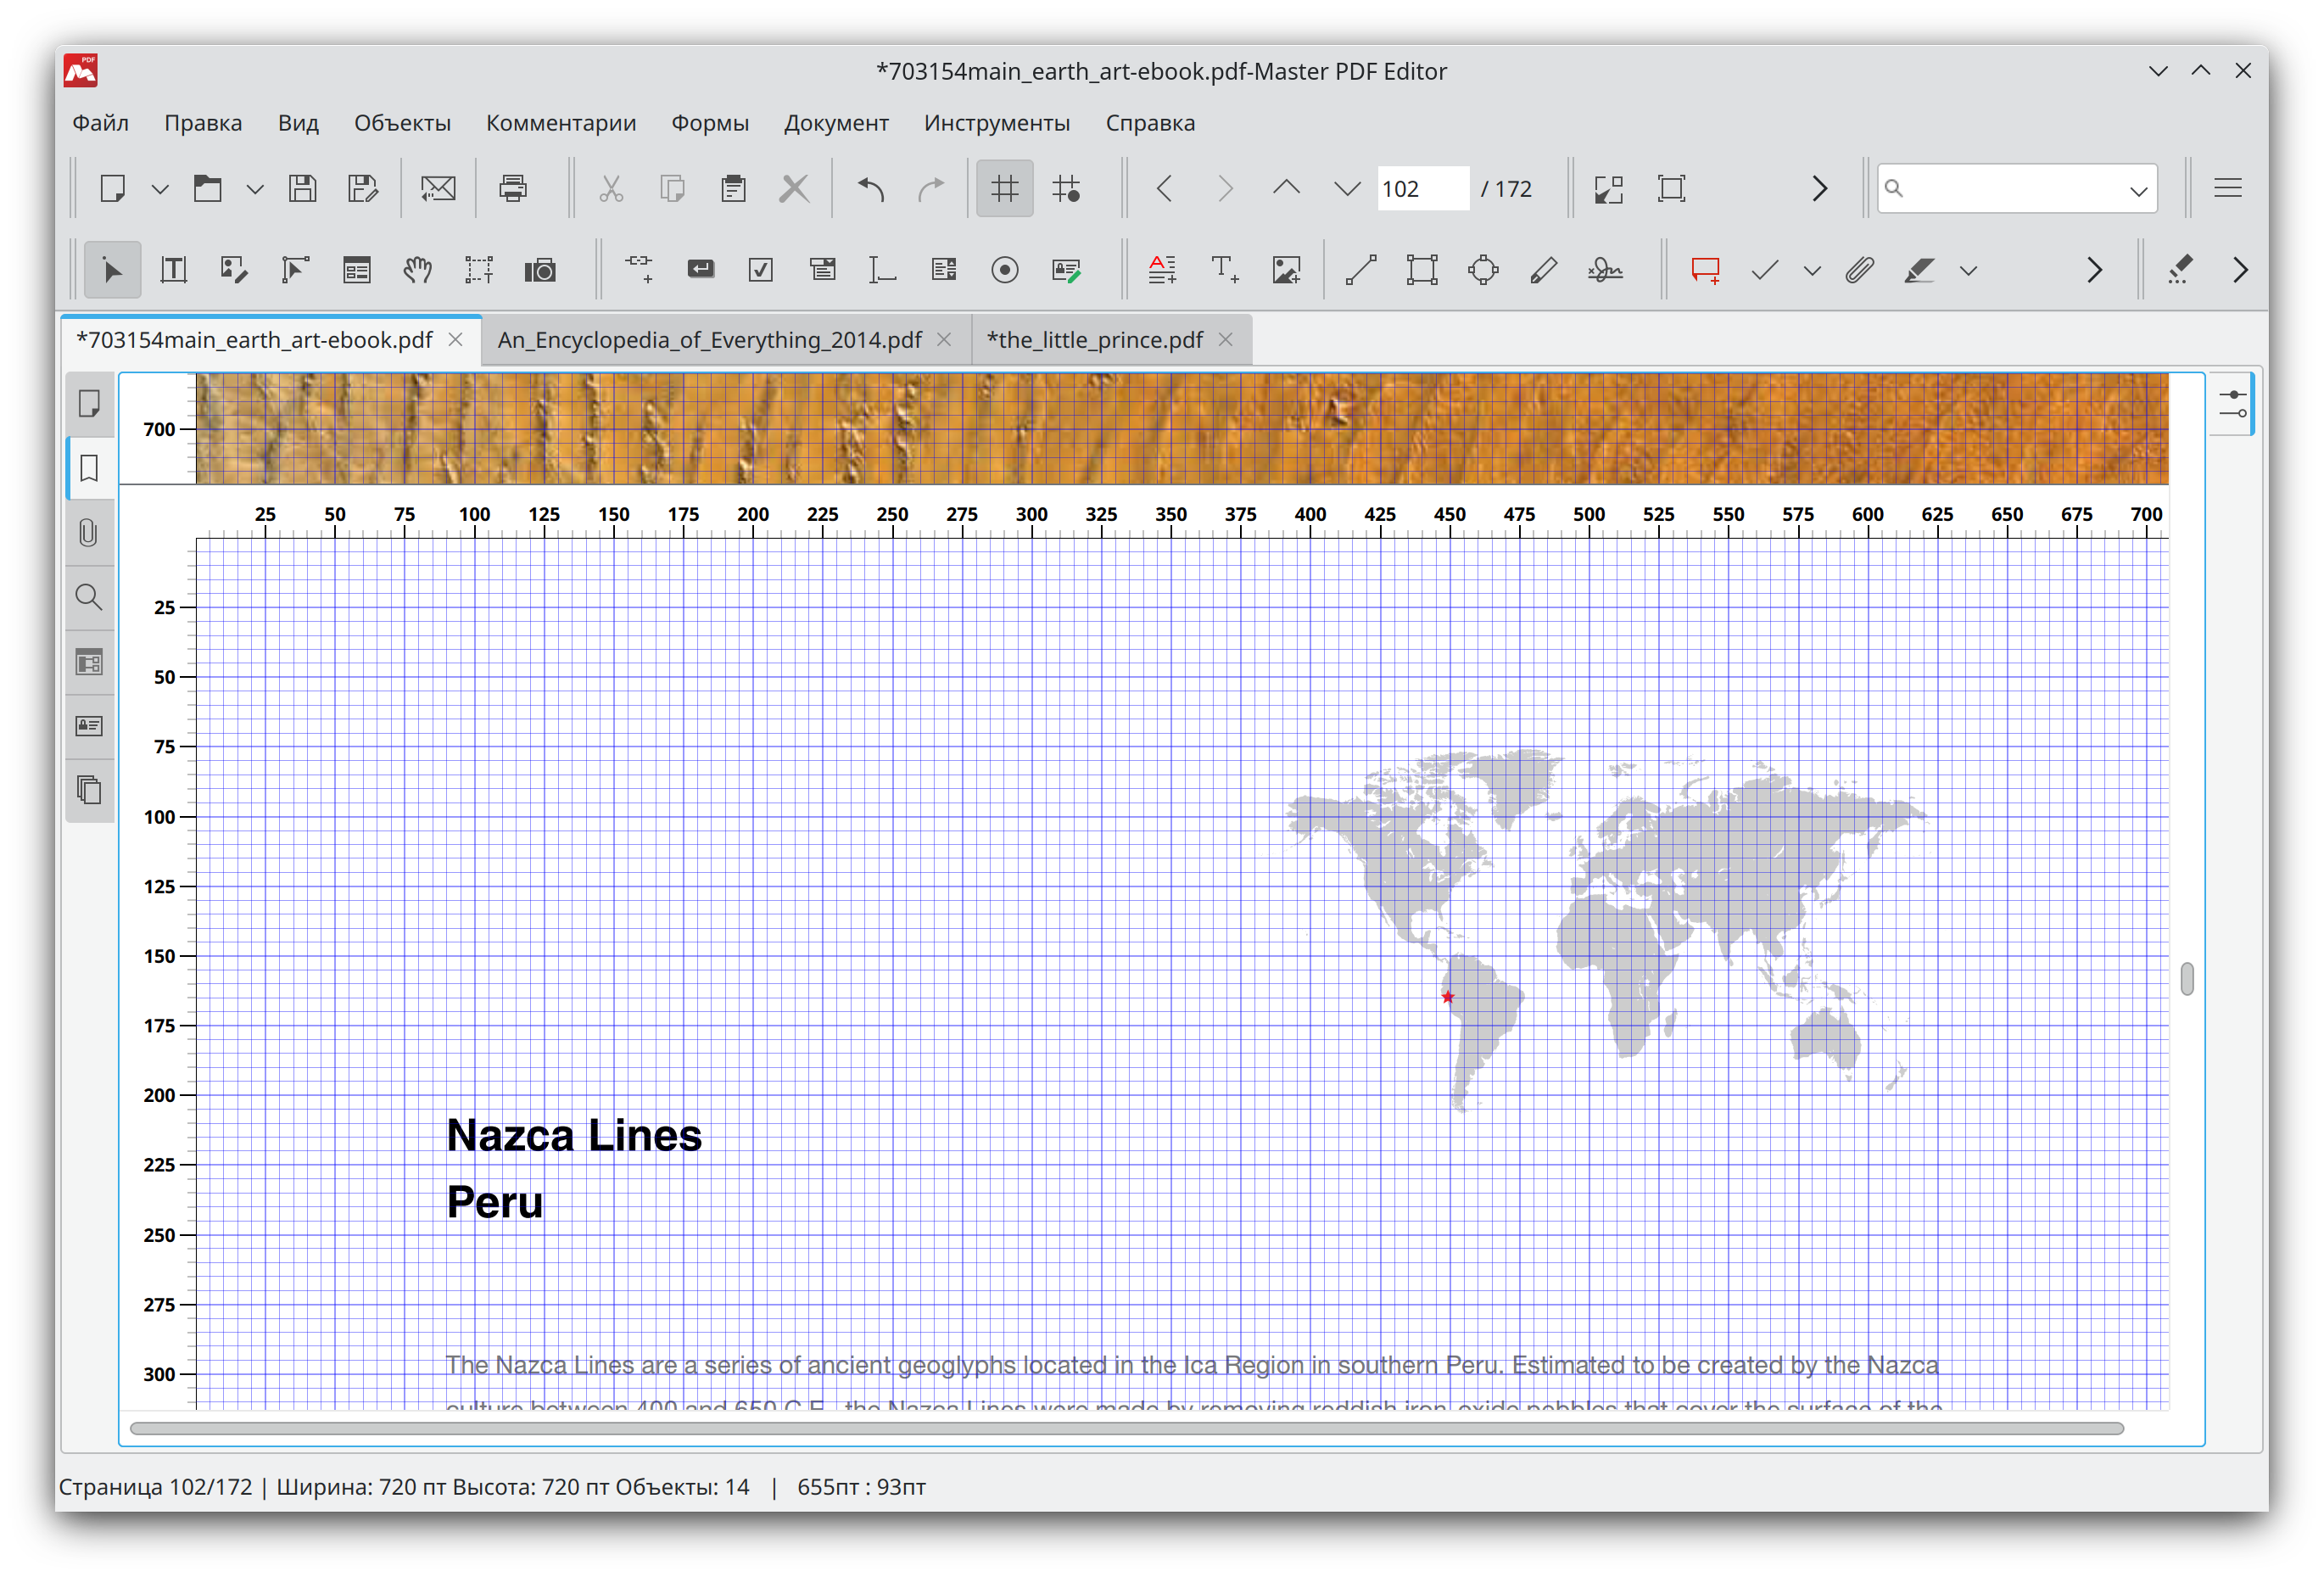Click the Delete X icon
Viewport: 2324px width, 1577px height.
[794, 188]
